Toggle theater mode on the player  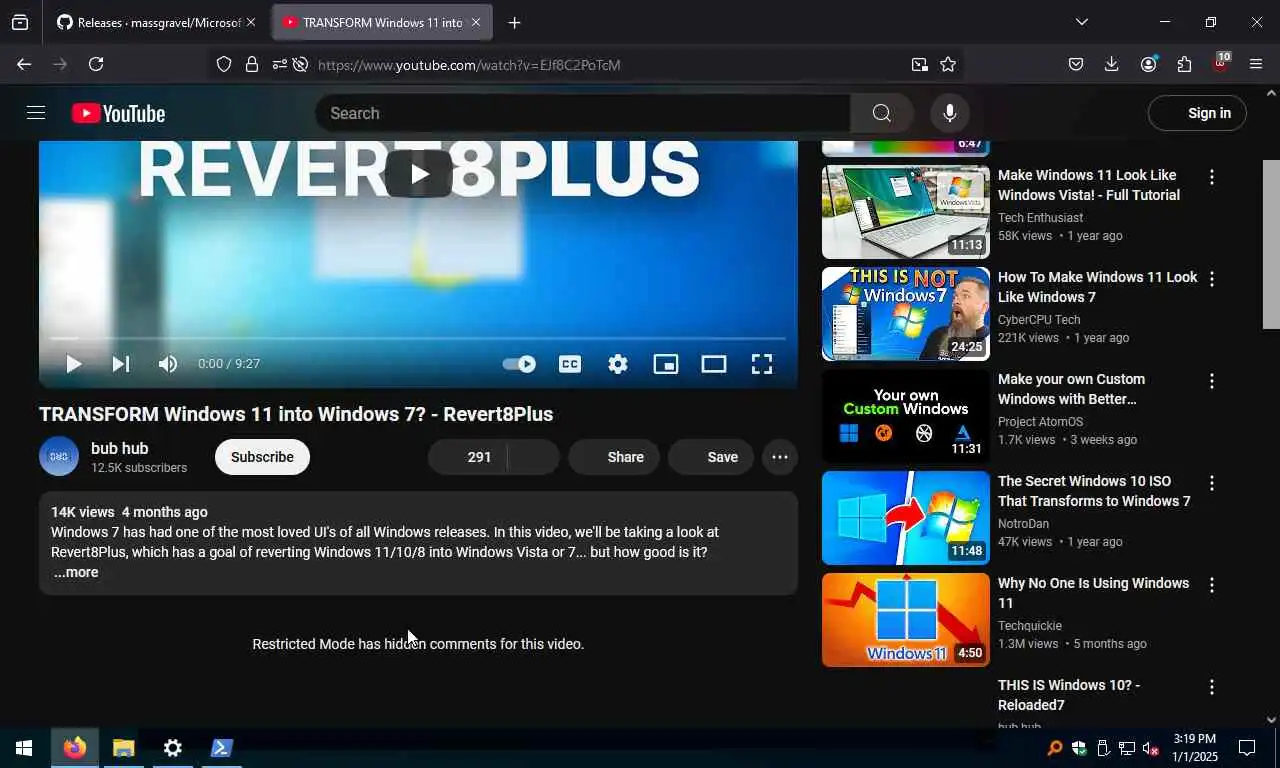[714, 364]
